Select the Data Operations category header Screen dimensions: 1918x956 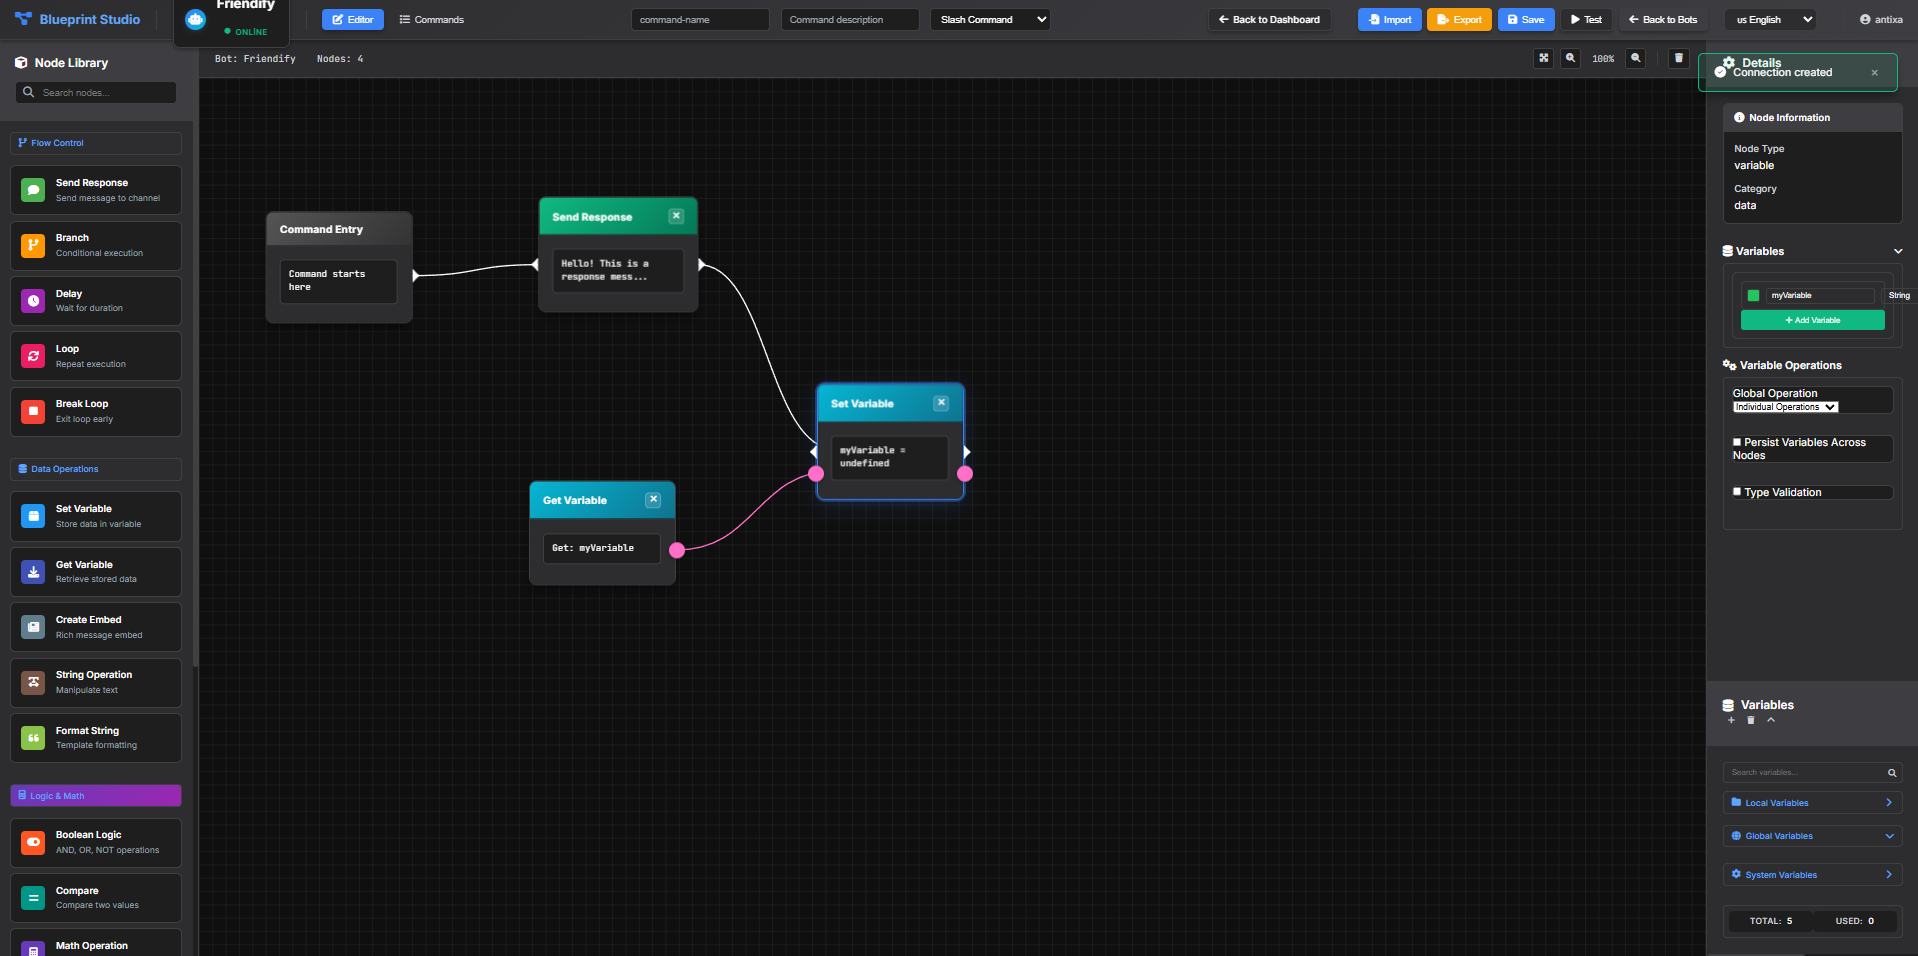(x=96, y=469)
